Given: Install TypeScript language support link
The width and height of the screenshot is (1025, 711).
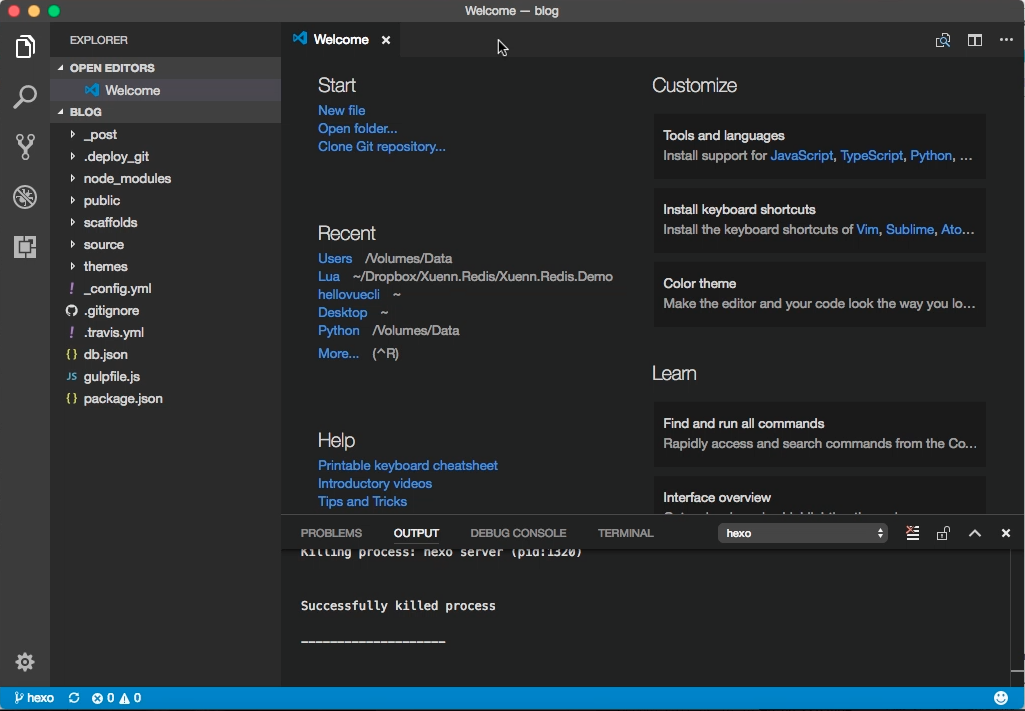Looking at the screenshot, I should click(x=871, y=156).
